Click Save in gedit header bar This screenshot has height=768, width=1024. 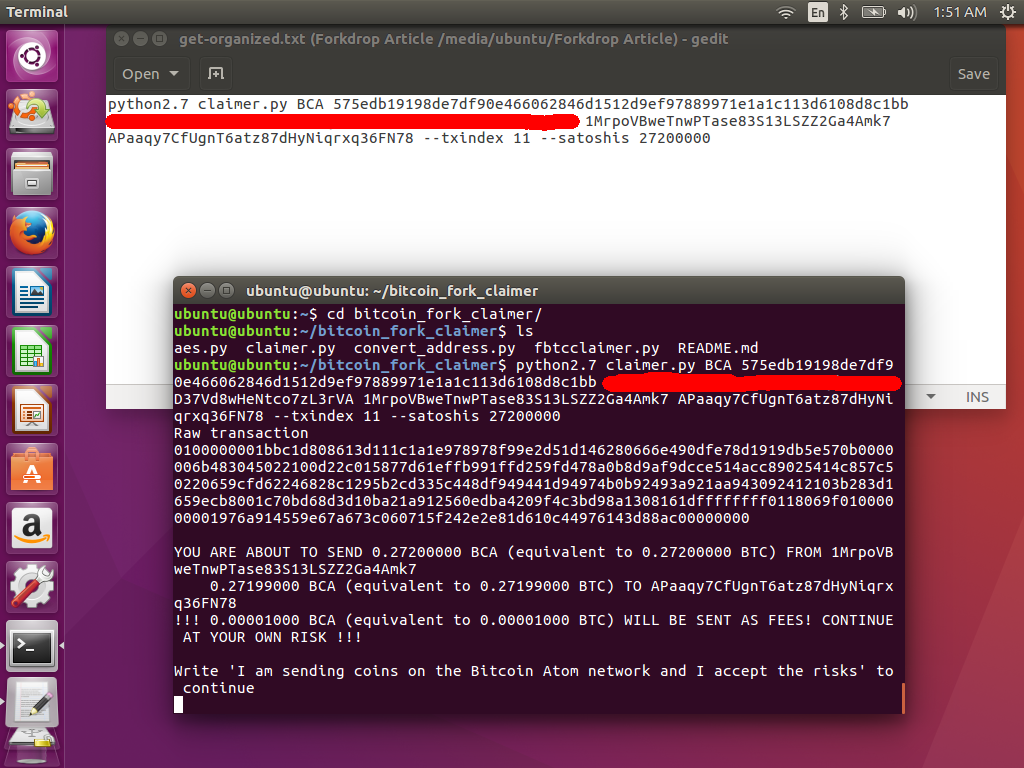(973, 73)
